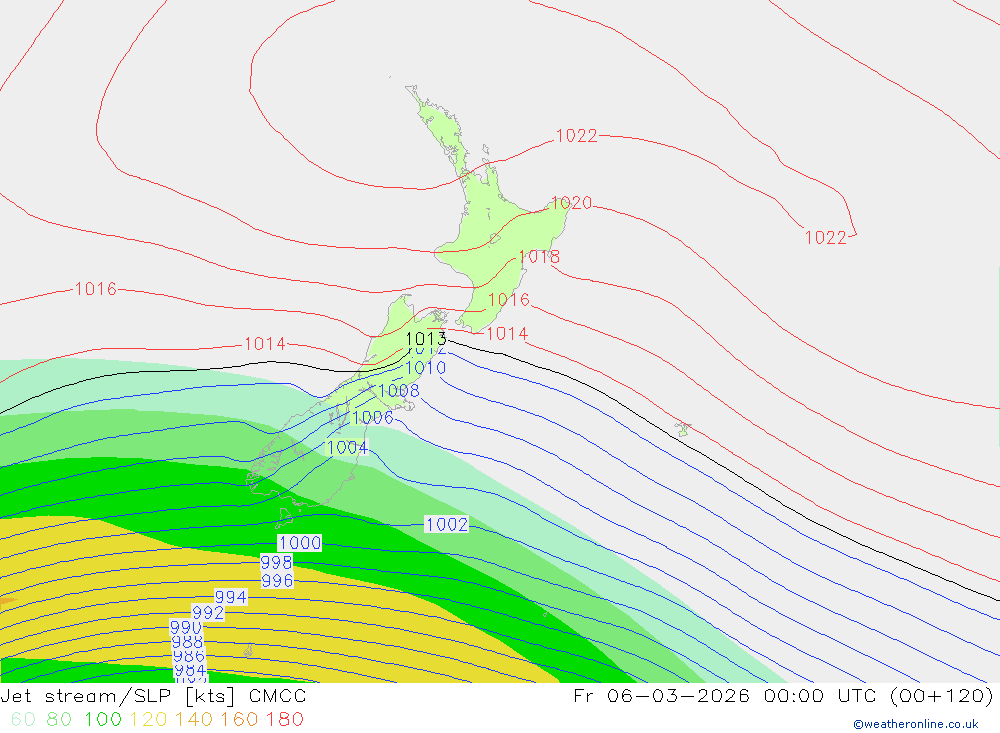Viewport: 1000px width, 733px height.
Task: Click the red 1020 isobar label
Action: [571, 203]
